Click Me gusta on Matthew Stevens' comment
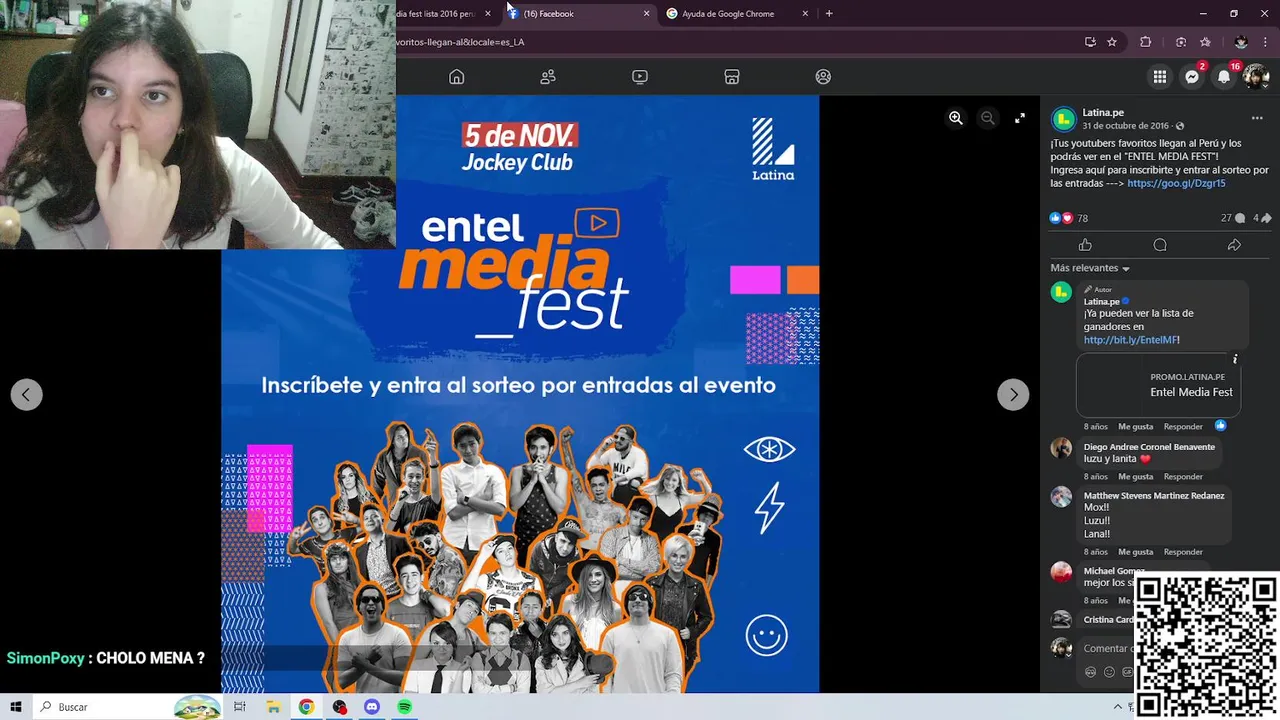The width and height of the screenshot is (1280, 720). [x=1136, y=552]
